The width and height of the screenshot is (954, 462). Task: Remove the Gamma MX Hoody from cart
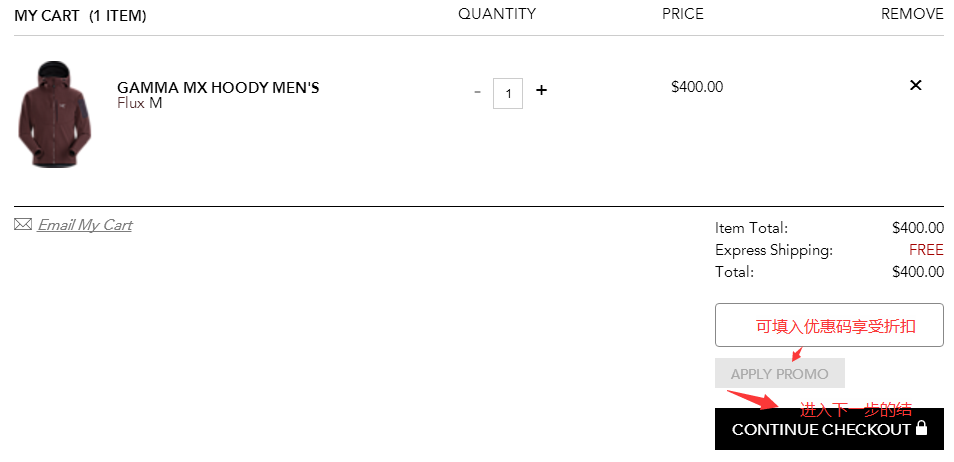[915, 85]
